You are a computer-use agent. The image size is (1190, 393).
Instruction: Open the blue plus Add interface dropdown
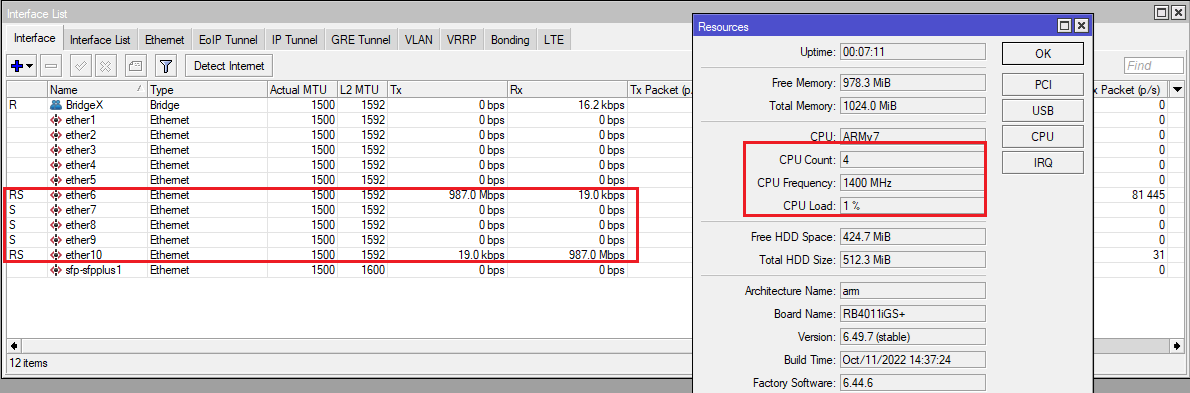[20, 65]
